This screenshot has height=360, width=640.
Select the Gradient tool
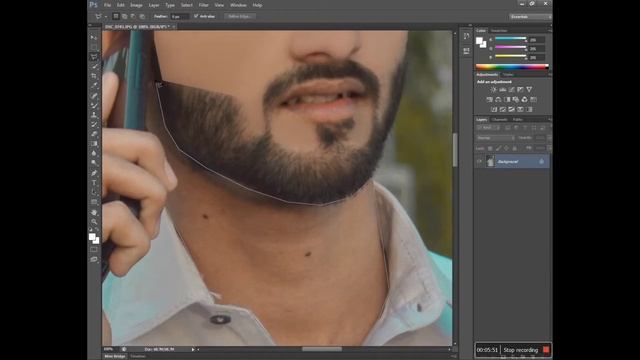point(94,144)
